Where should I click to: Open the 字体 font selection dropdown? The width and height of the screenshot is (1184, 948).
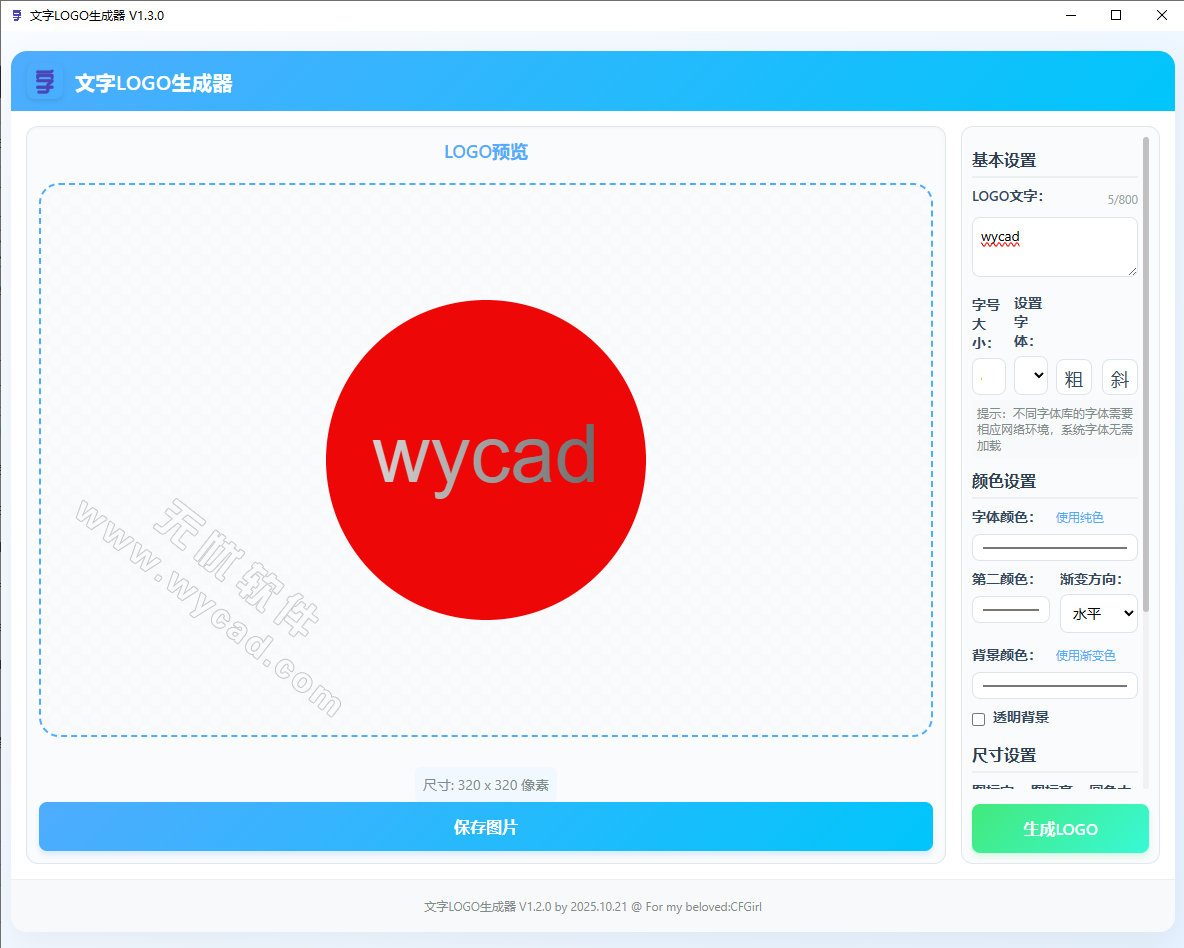point(1031,376)
